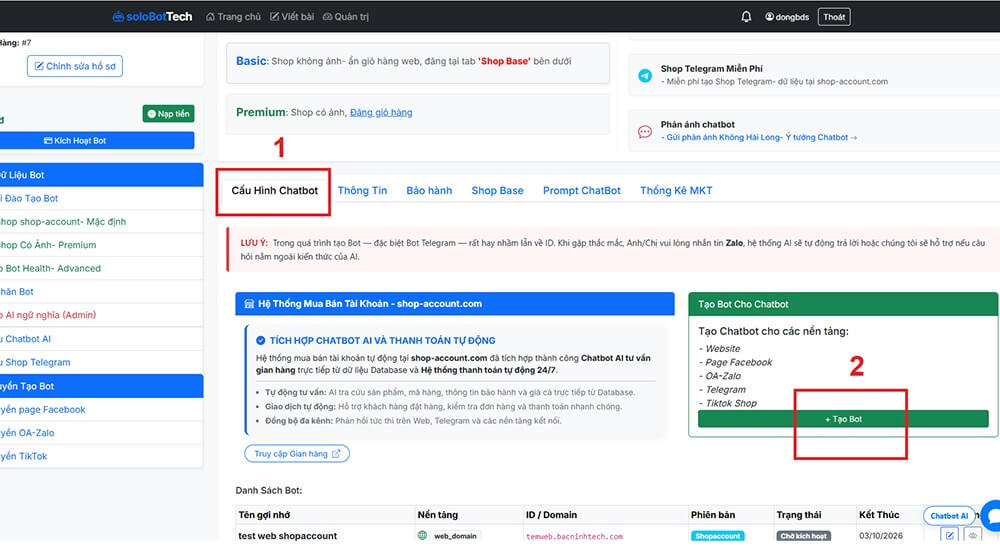Image resolution: width=1000 pixels, height=547 pixels.
Task: Go to Trang chủ home page
Action: [233, 17]
